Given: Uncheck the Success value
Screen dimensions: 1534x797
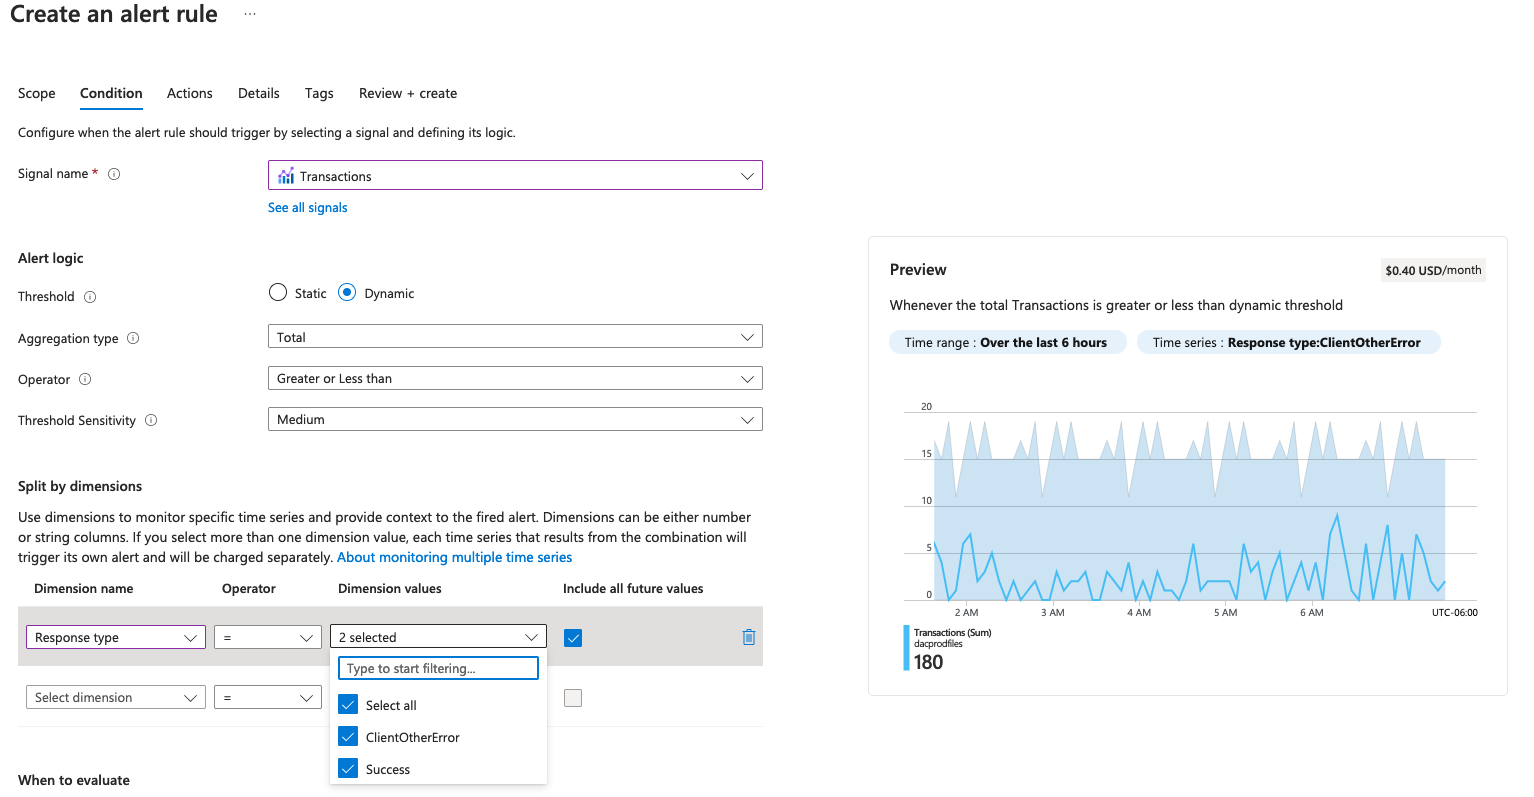Looking at the screenshot, I should coord(348,769).
